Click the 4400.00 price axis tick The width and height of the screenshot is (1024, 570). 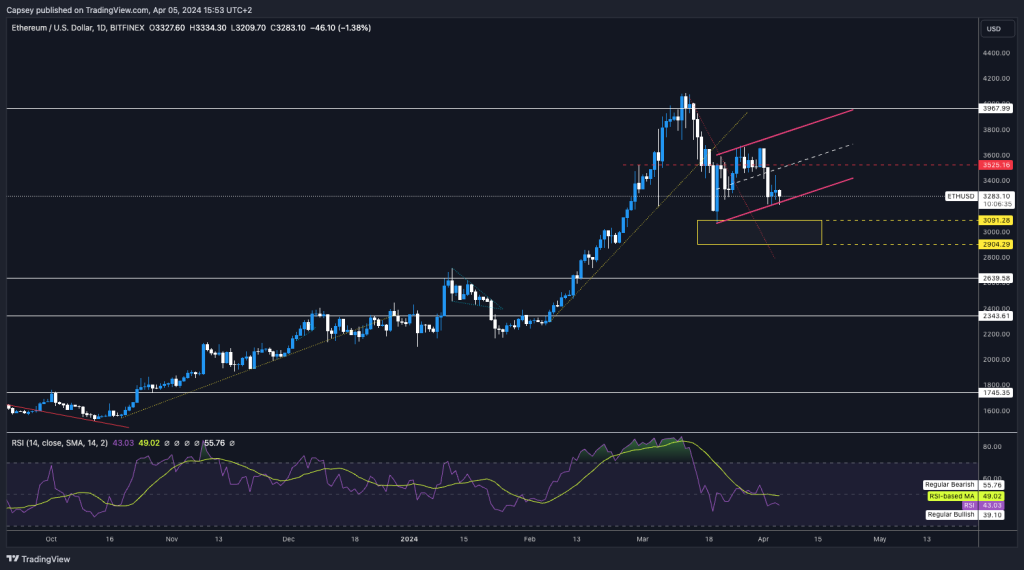[996, 53]
